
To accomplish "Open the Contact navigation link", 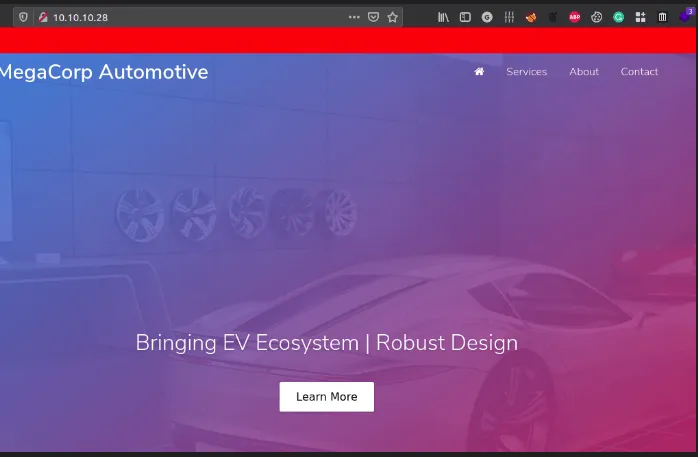I will click(x=639, y=72).
